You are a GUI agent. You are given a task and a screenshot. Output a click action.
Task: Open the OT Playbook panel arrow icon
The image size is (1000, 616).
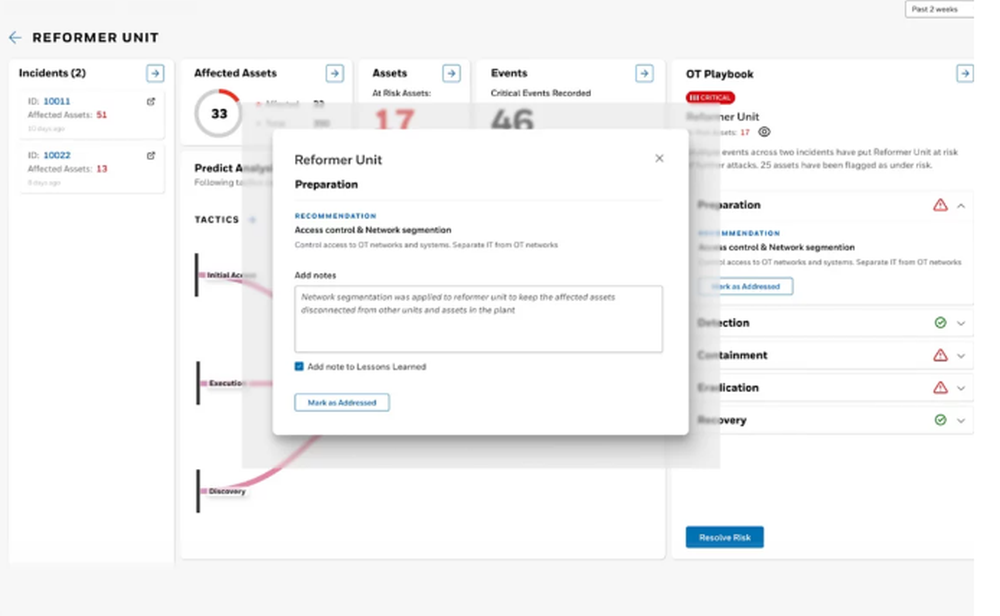pos(965,74)
